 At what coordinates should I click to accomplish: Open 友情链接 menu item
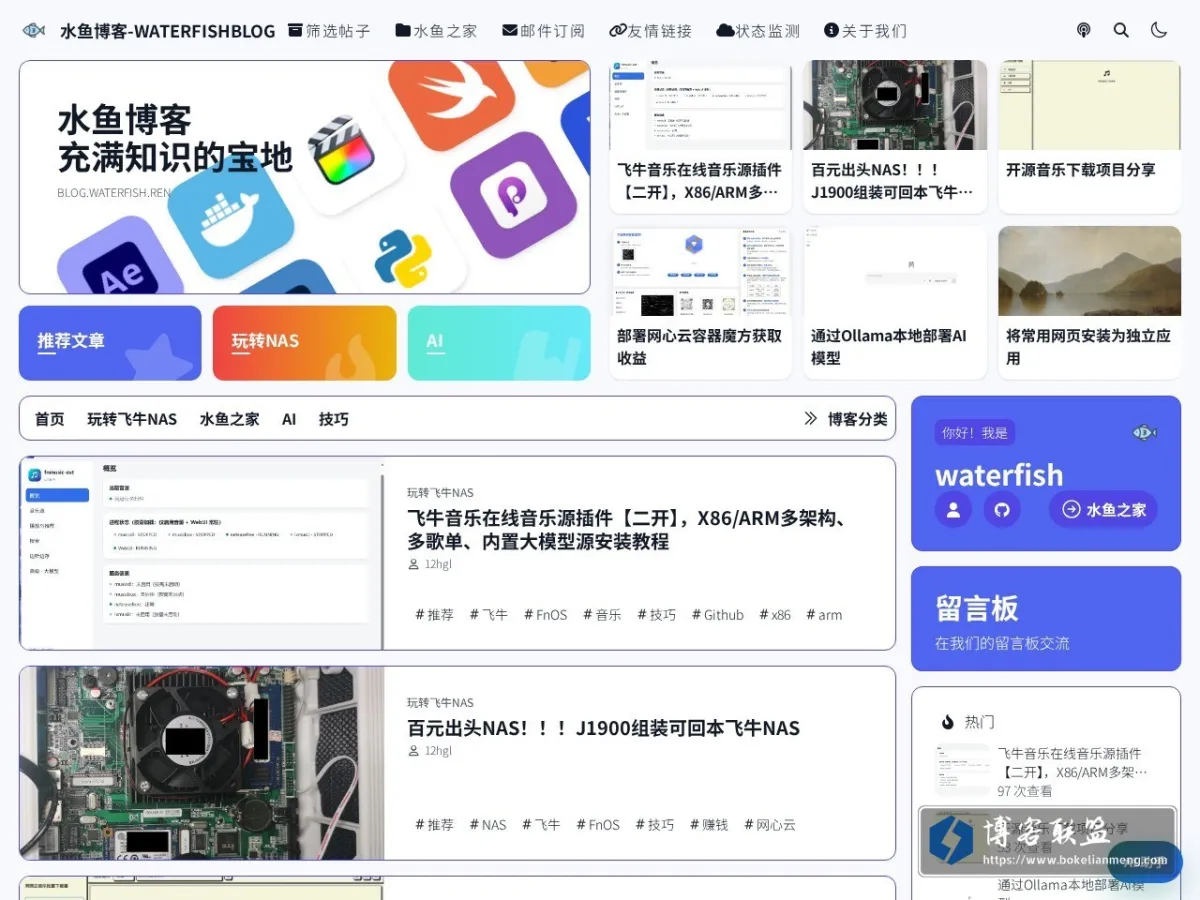pyautogui.click(x=650, y=31)
